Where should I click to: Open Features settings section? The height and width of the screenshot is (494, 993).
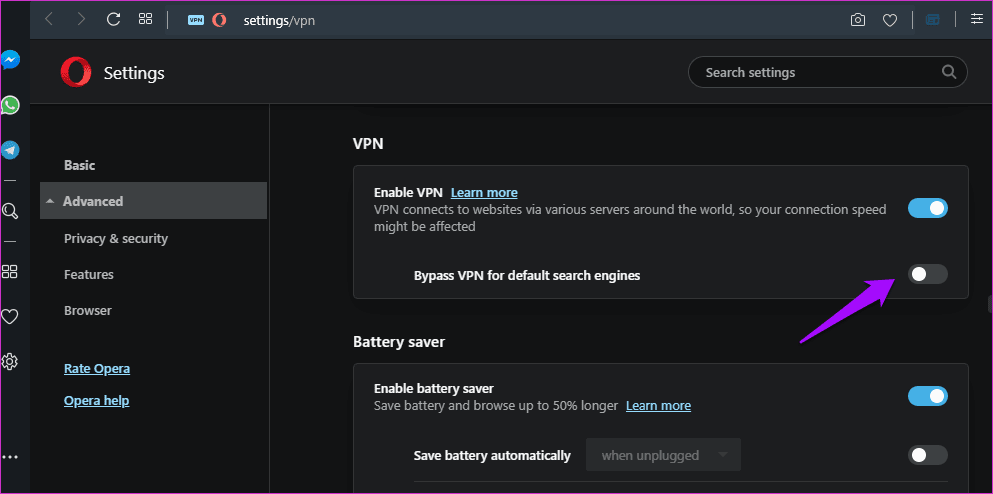tap(89, 274)
